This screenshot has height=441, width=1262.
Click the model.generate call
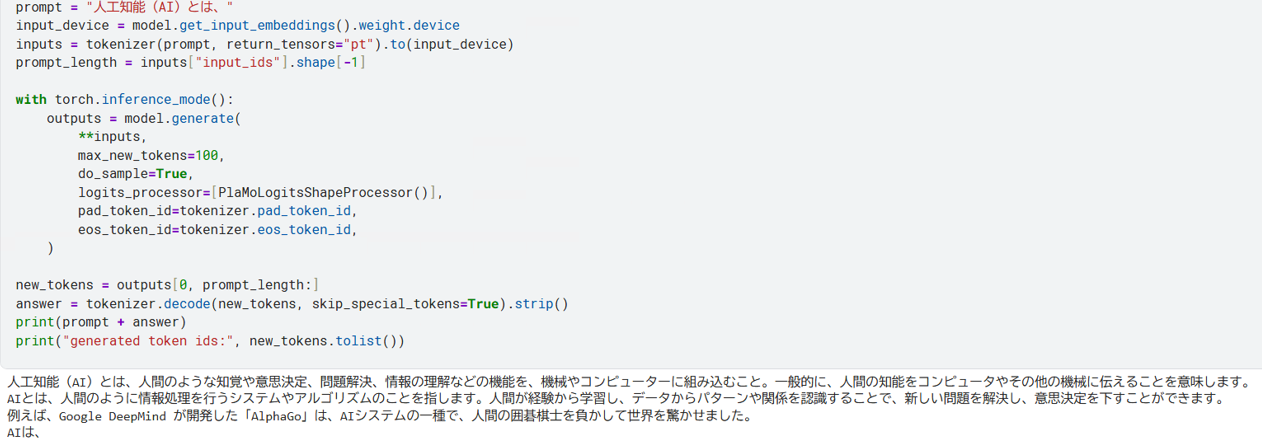pos(183,118)
